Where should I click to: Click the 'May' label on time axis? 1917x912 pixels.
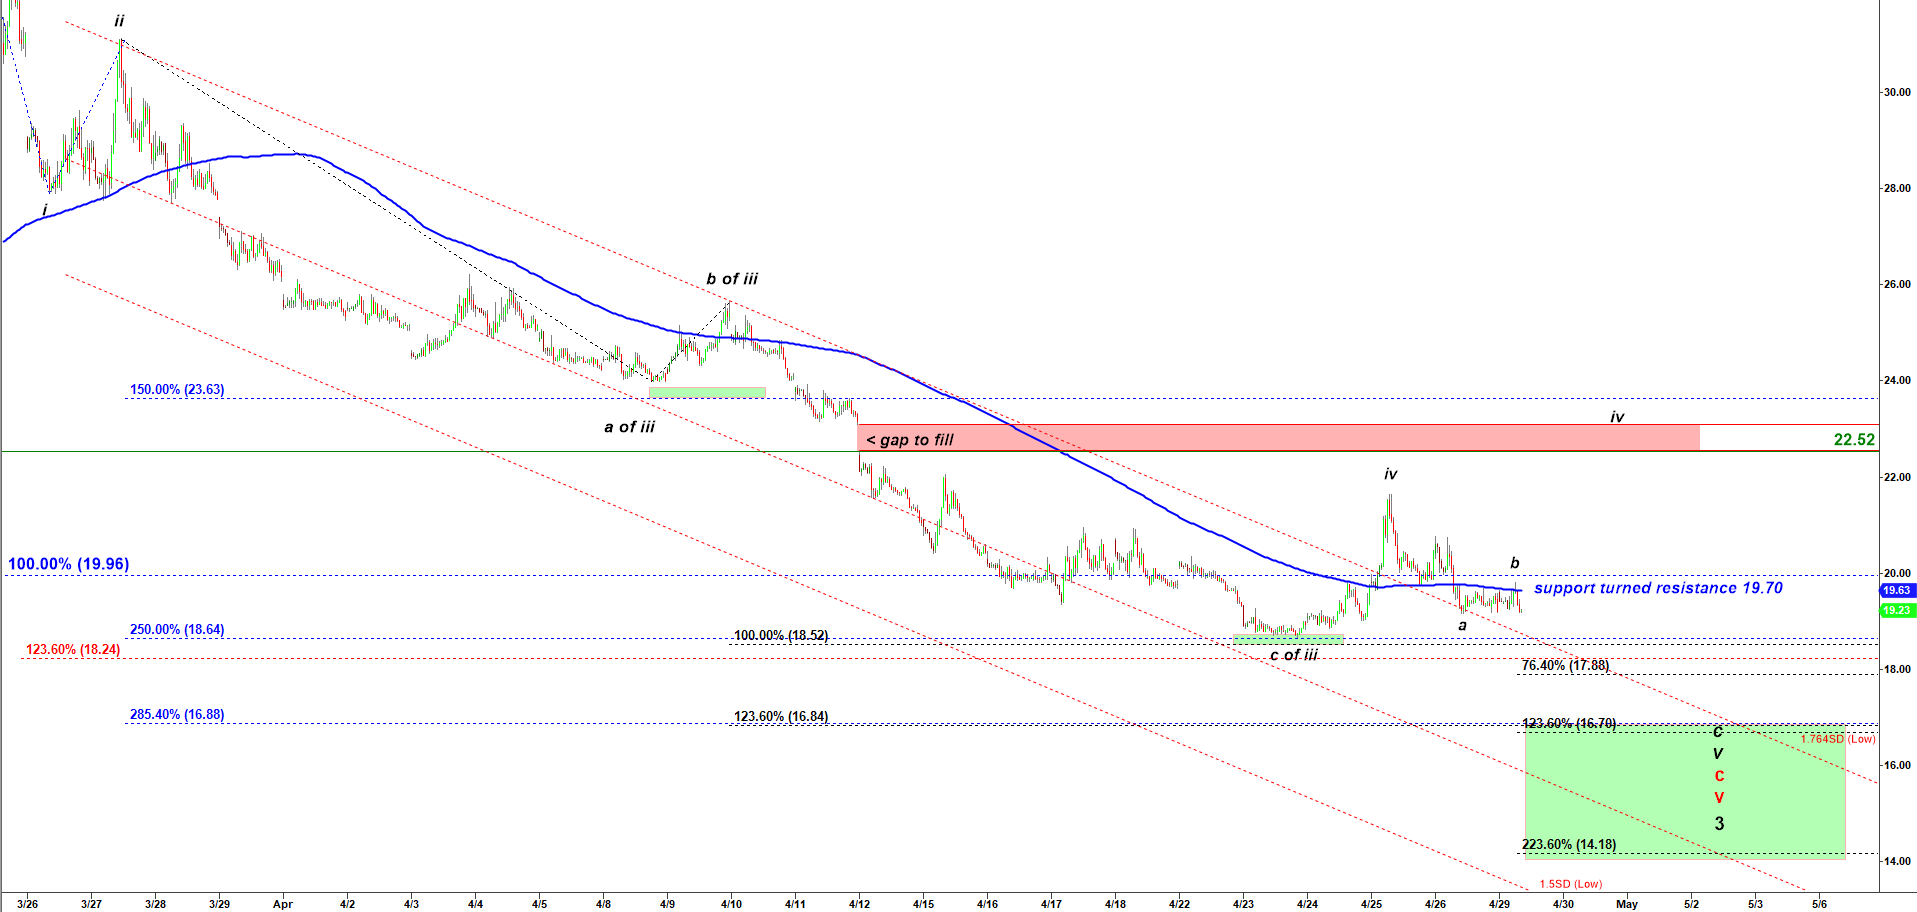[1627, 904]
